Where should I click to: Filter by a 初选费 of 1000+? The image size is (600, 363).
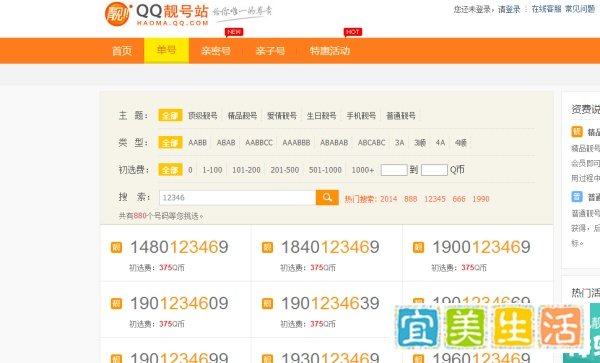[x=363, y=170]
